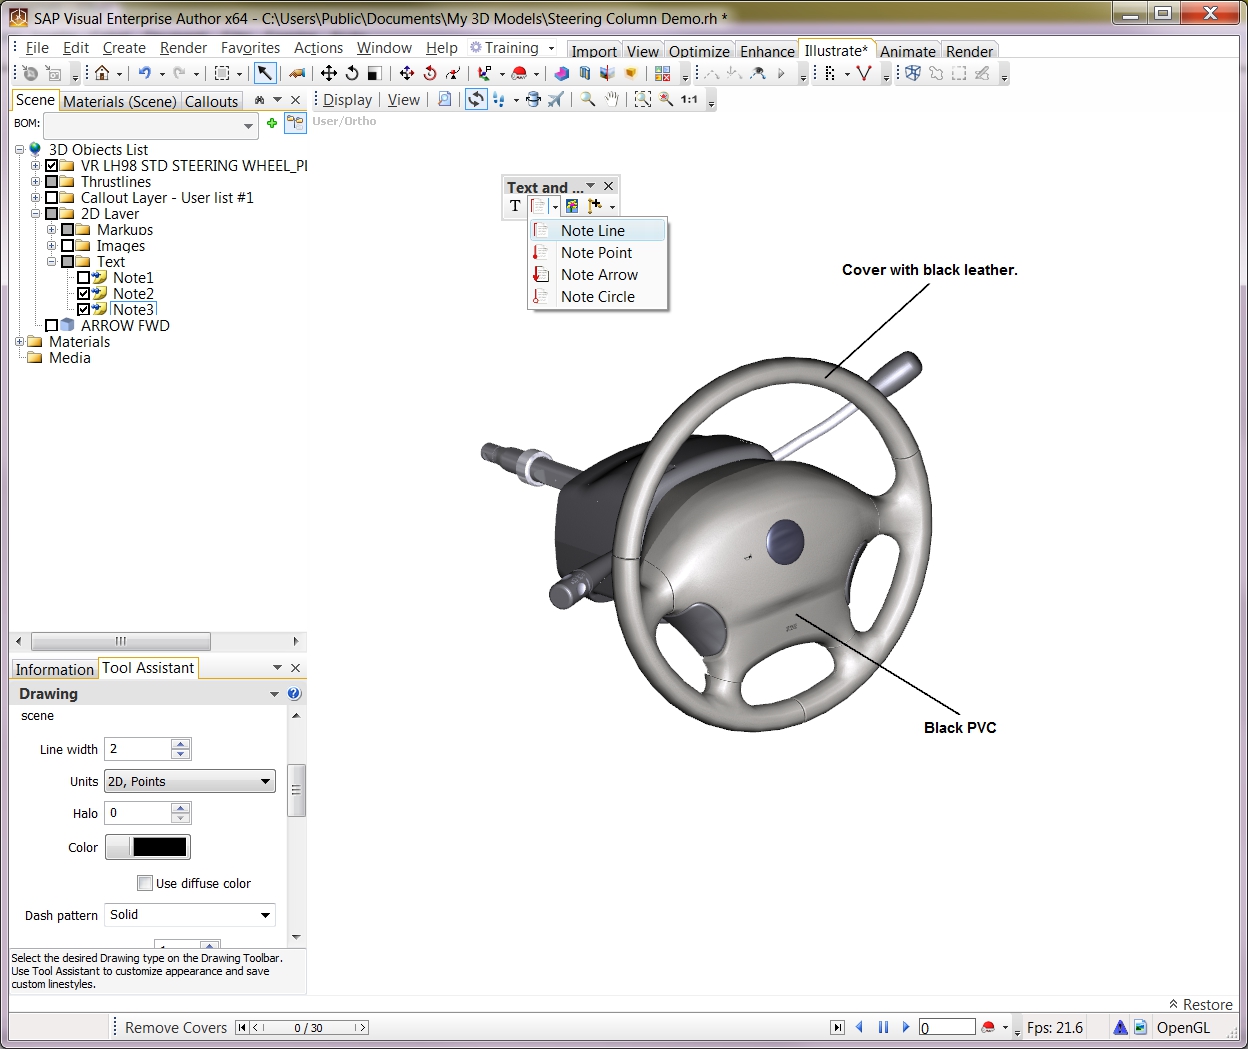
Task: Click the image icon left of OpenGL
Action: point(1140,1027)
